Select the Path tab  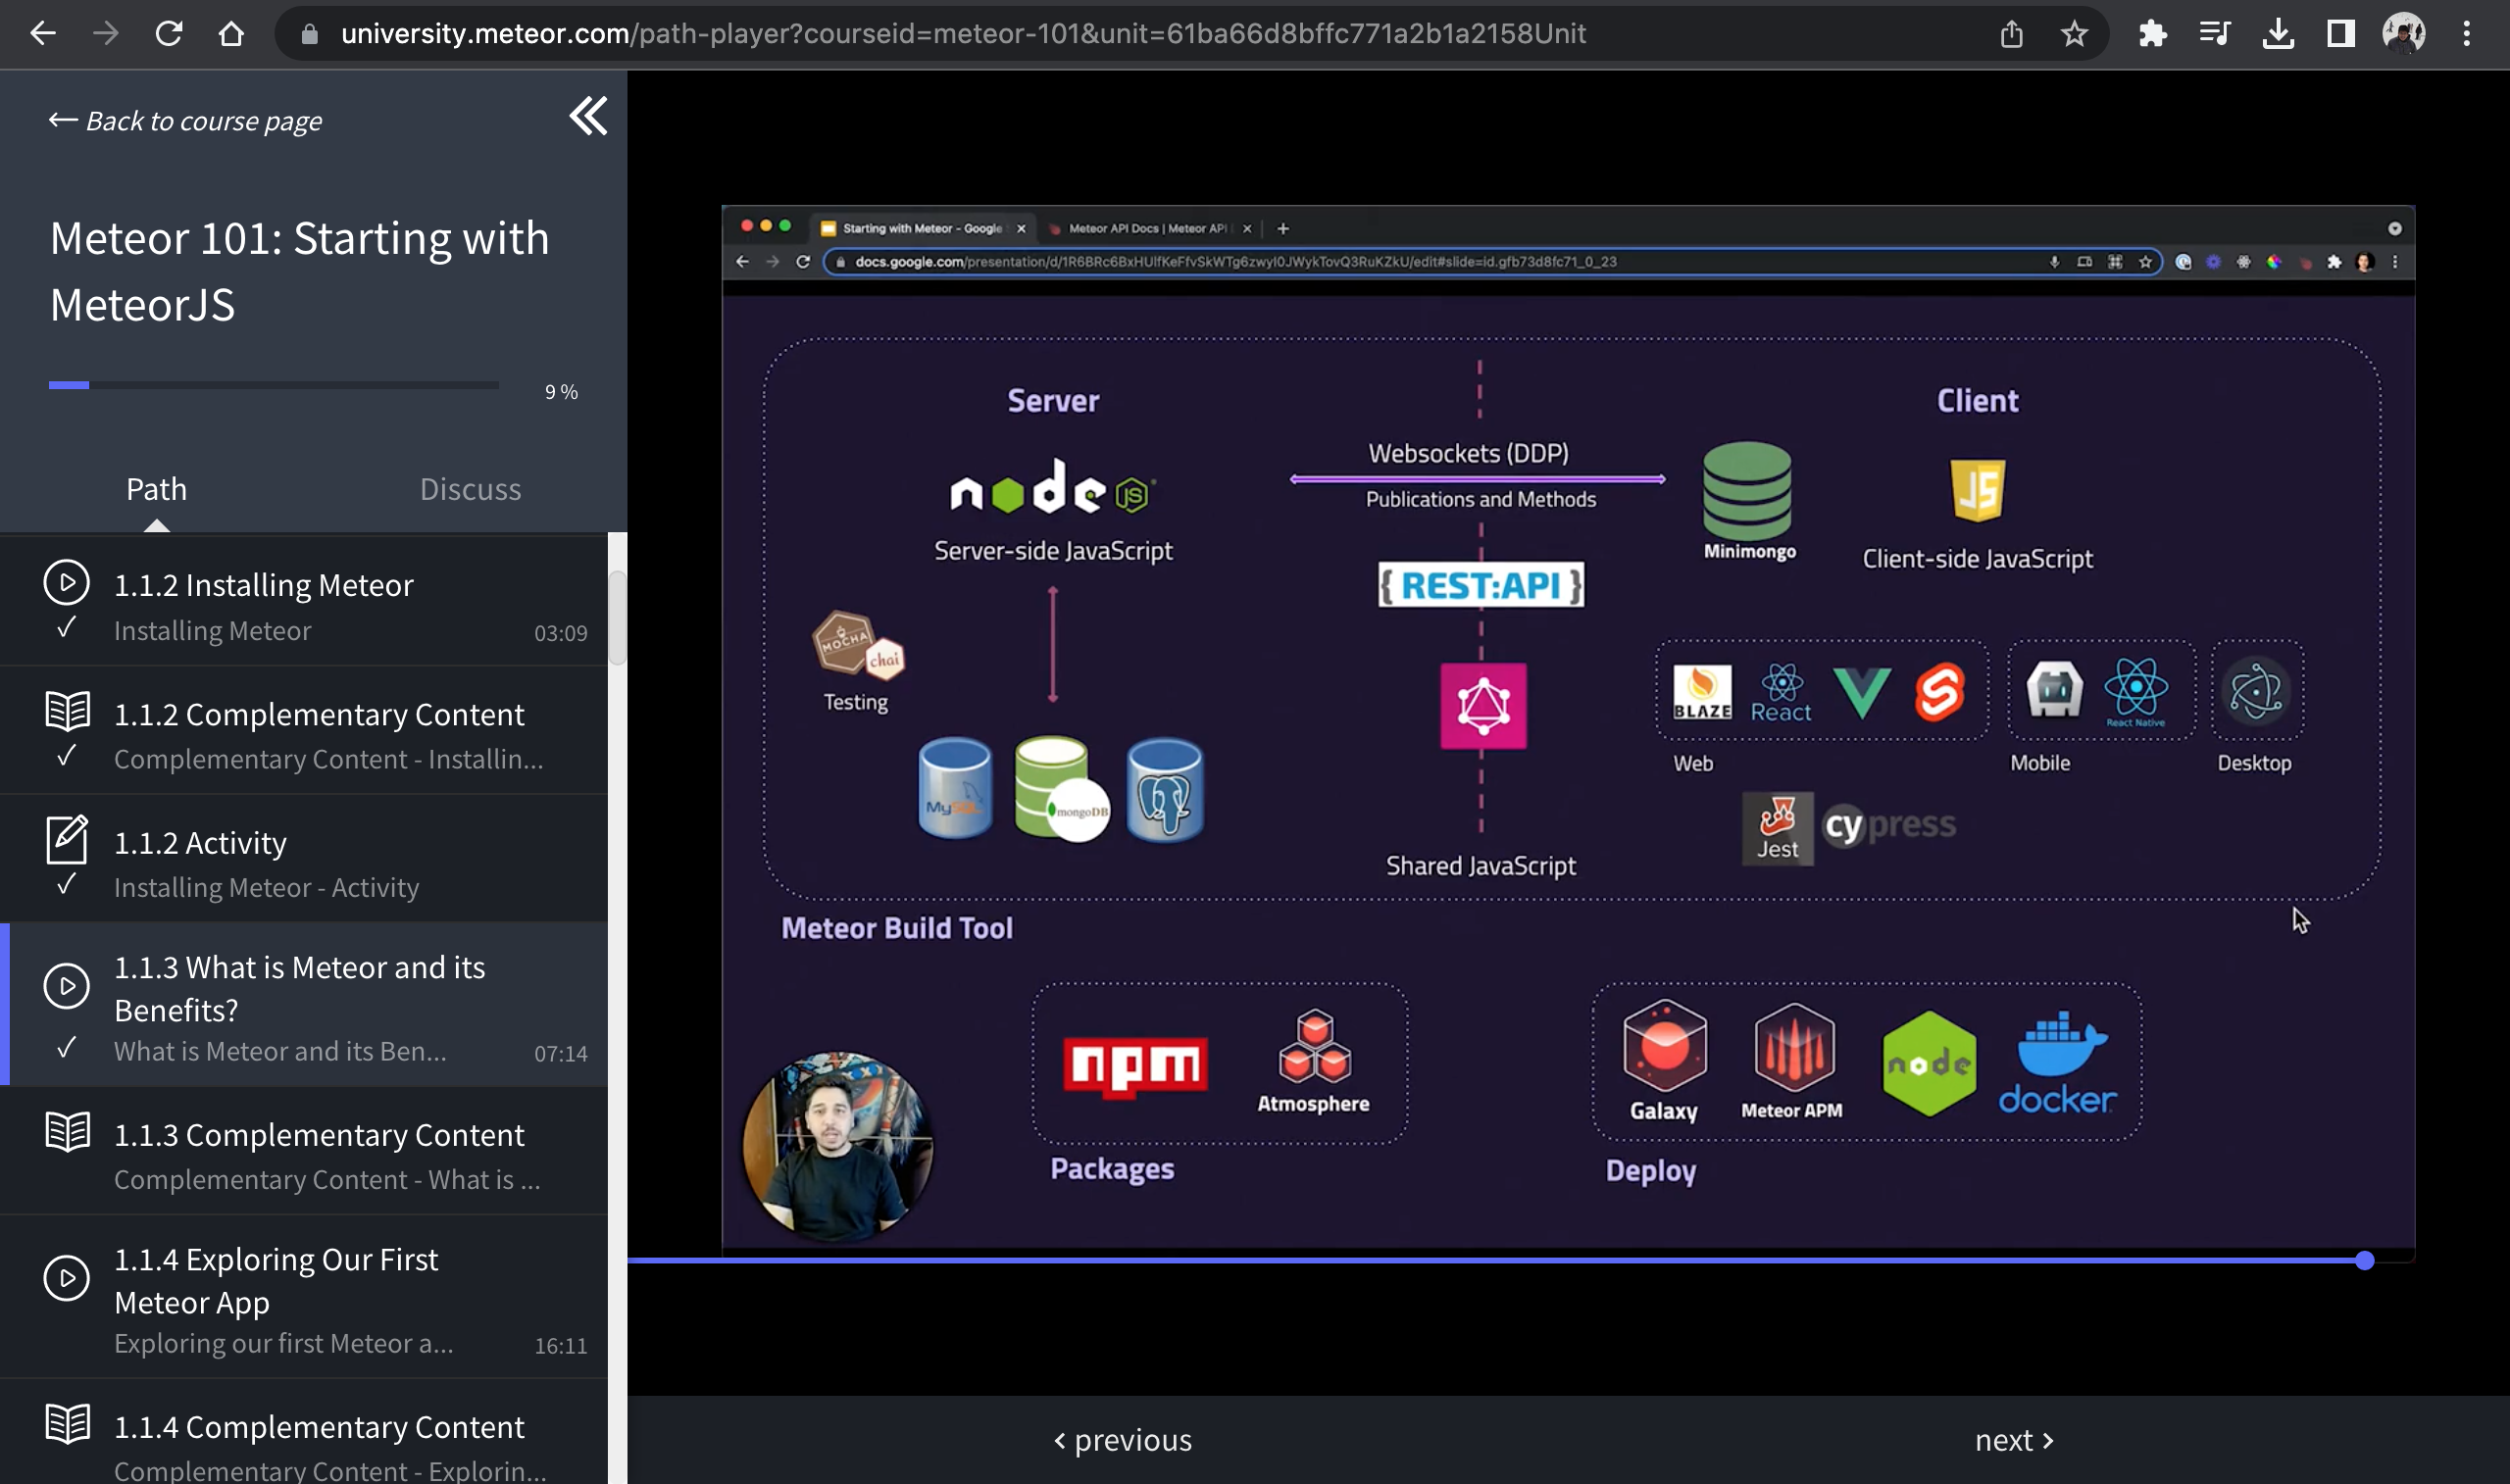156,489
